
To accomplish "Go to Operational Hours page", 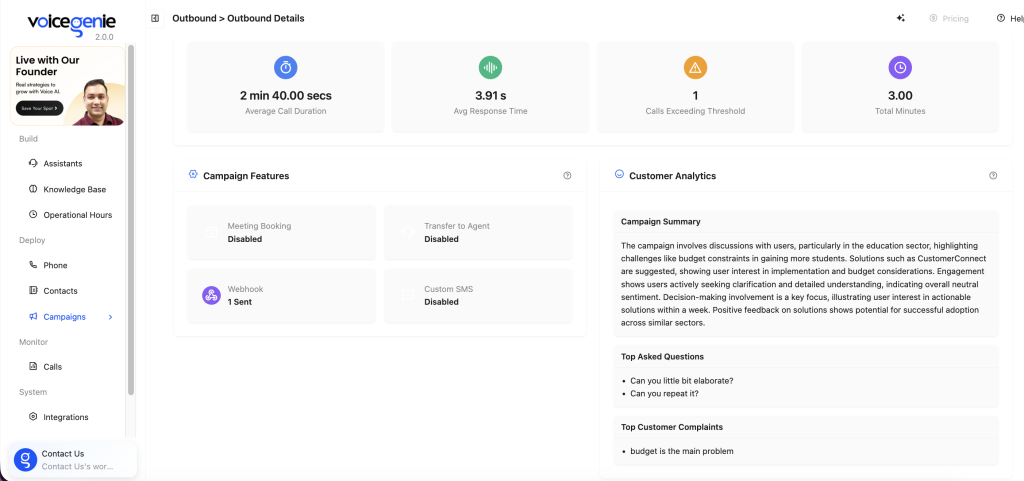I will click(77, 215).
